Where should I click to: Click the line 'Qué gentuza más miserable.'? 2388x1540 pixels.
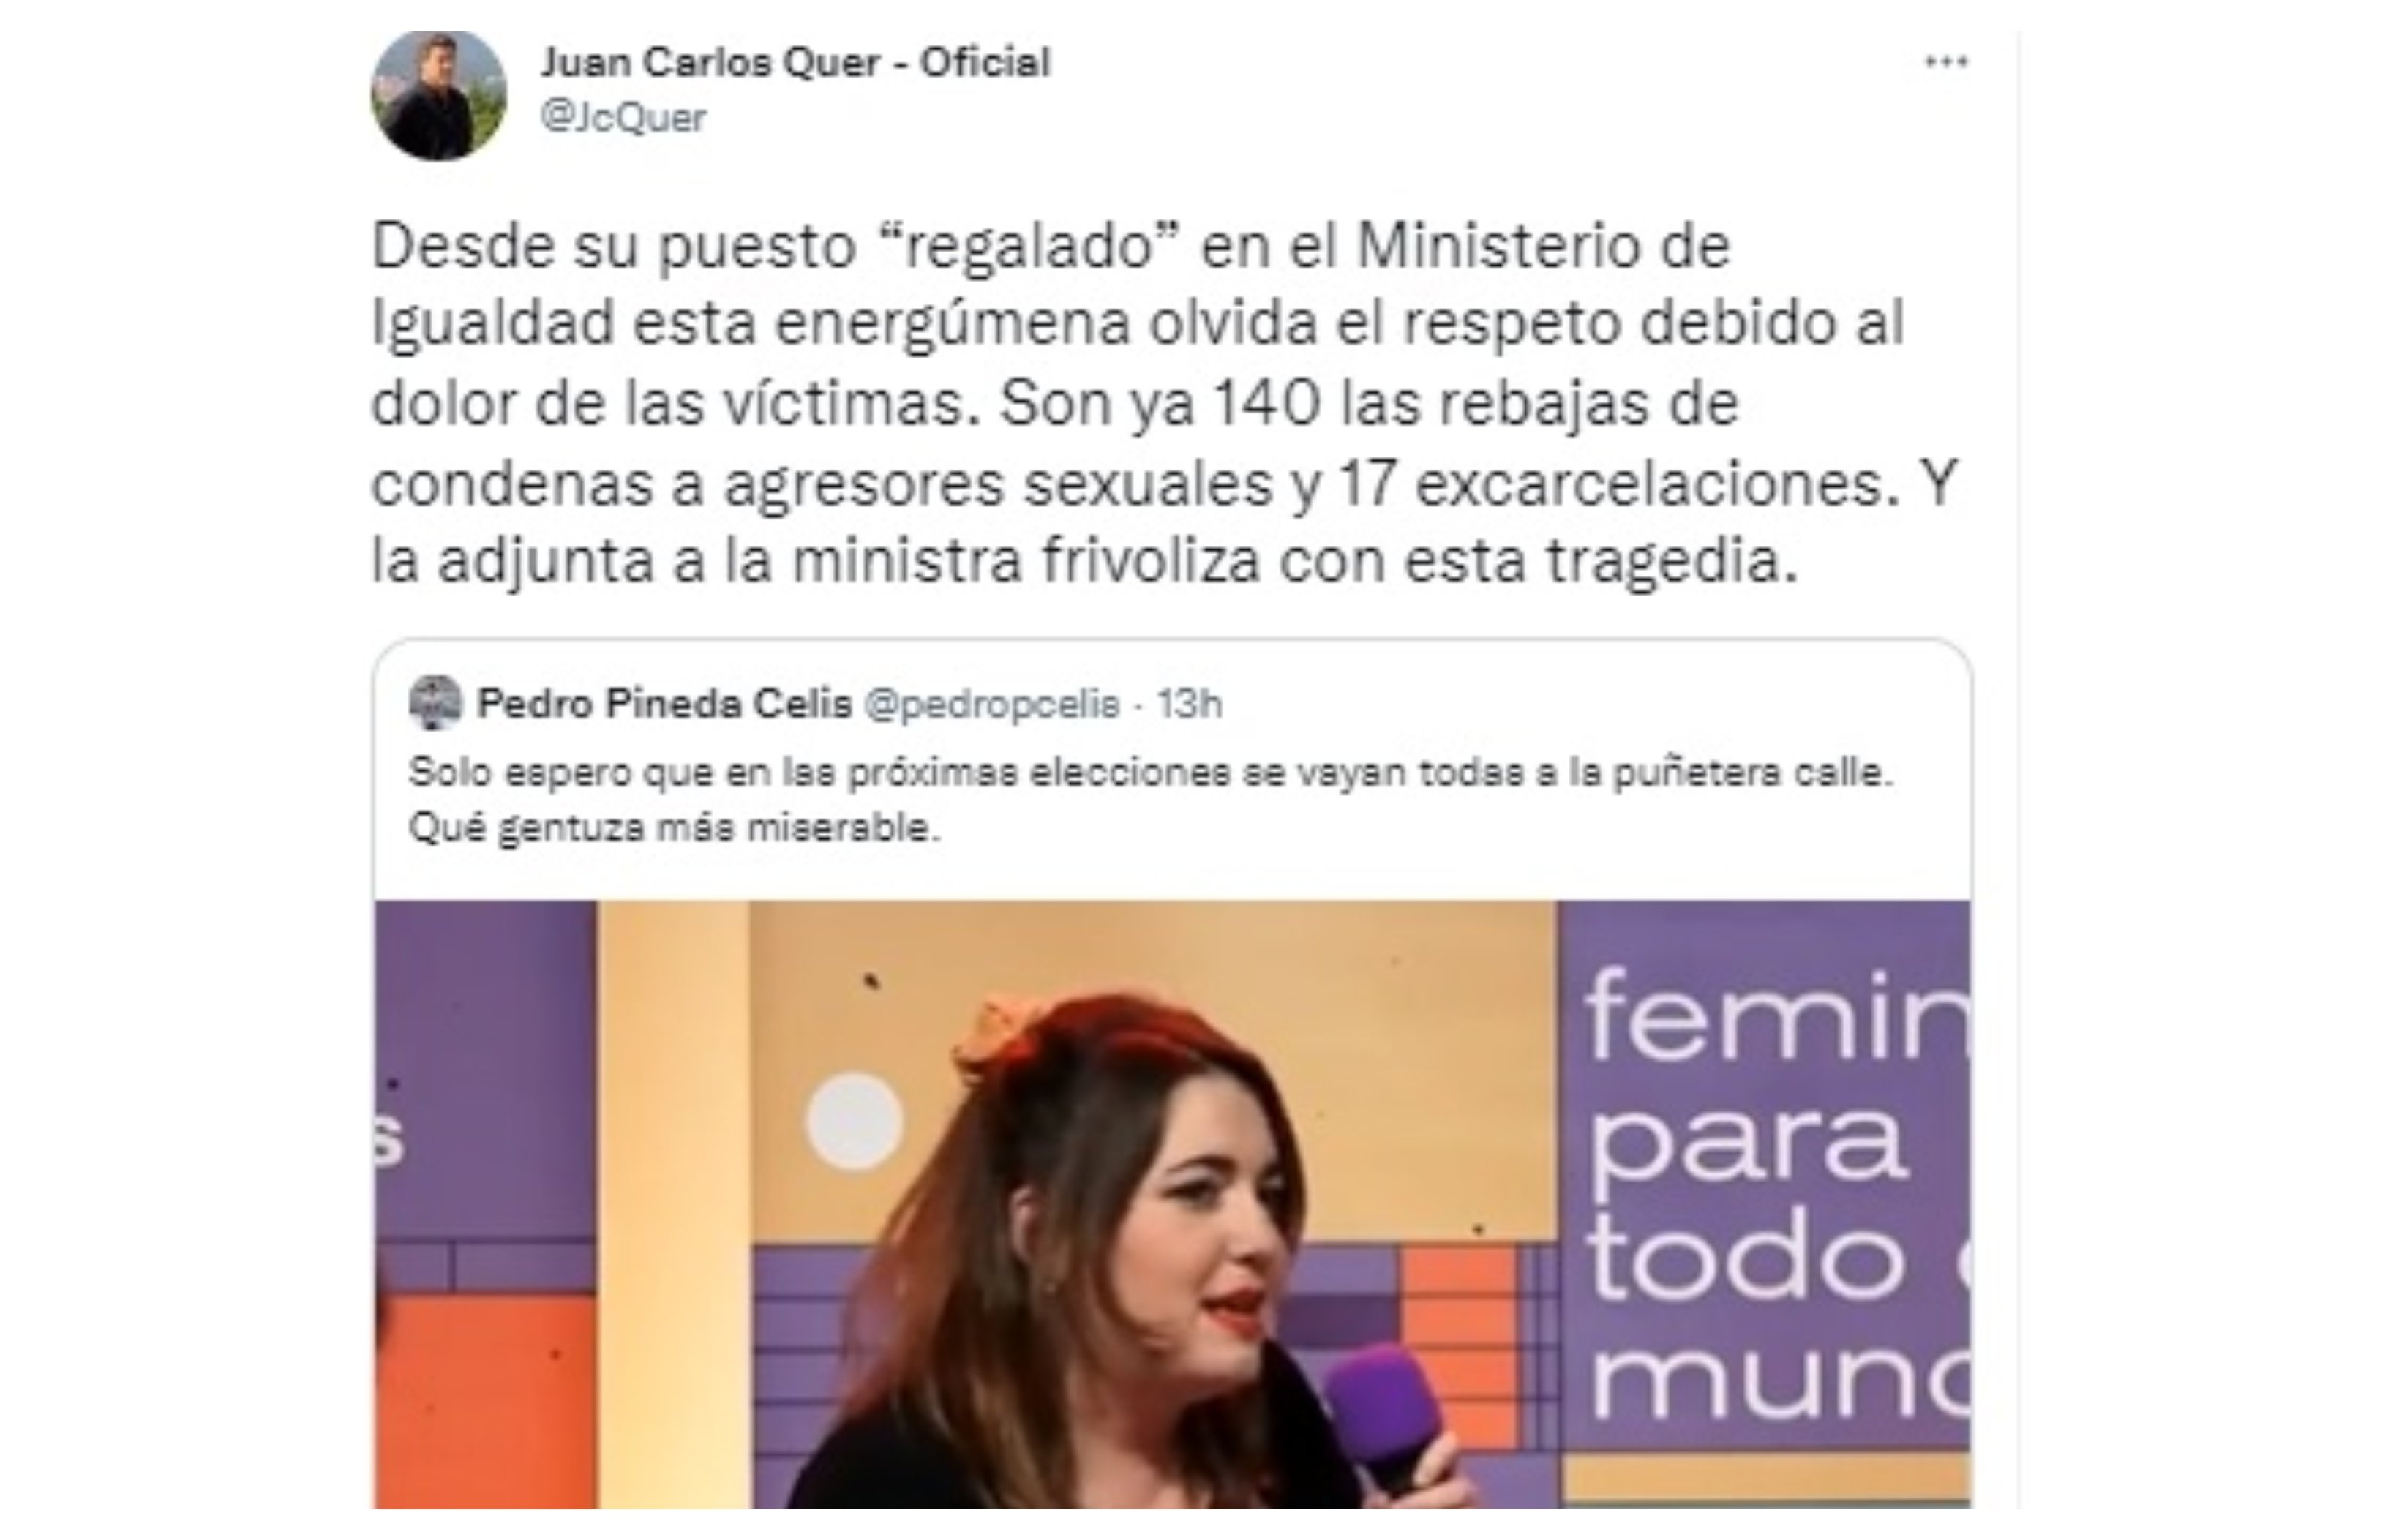pos(675,828)
